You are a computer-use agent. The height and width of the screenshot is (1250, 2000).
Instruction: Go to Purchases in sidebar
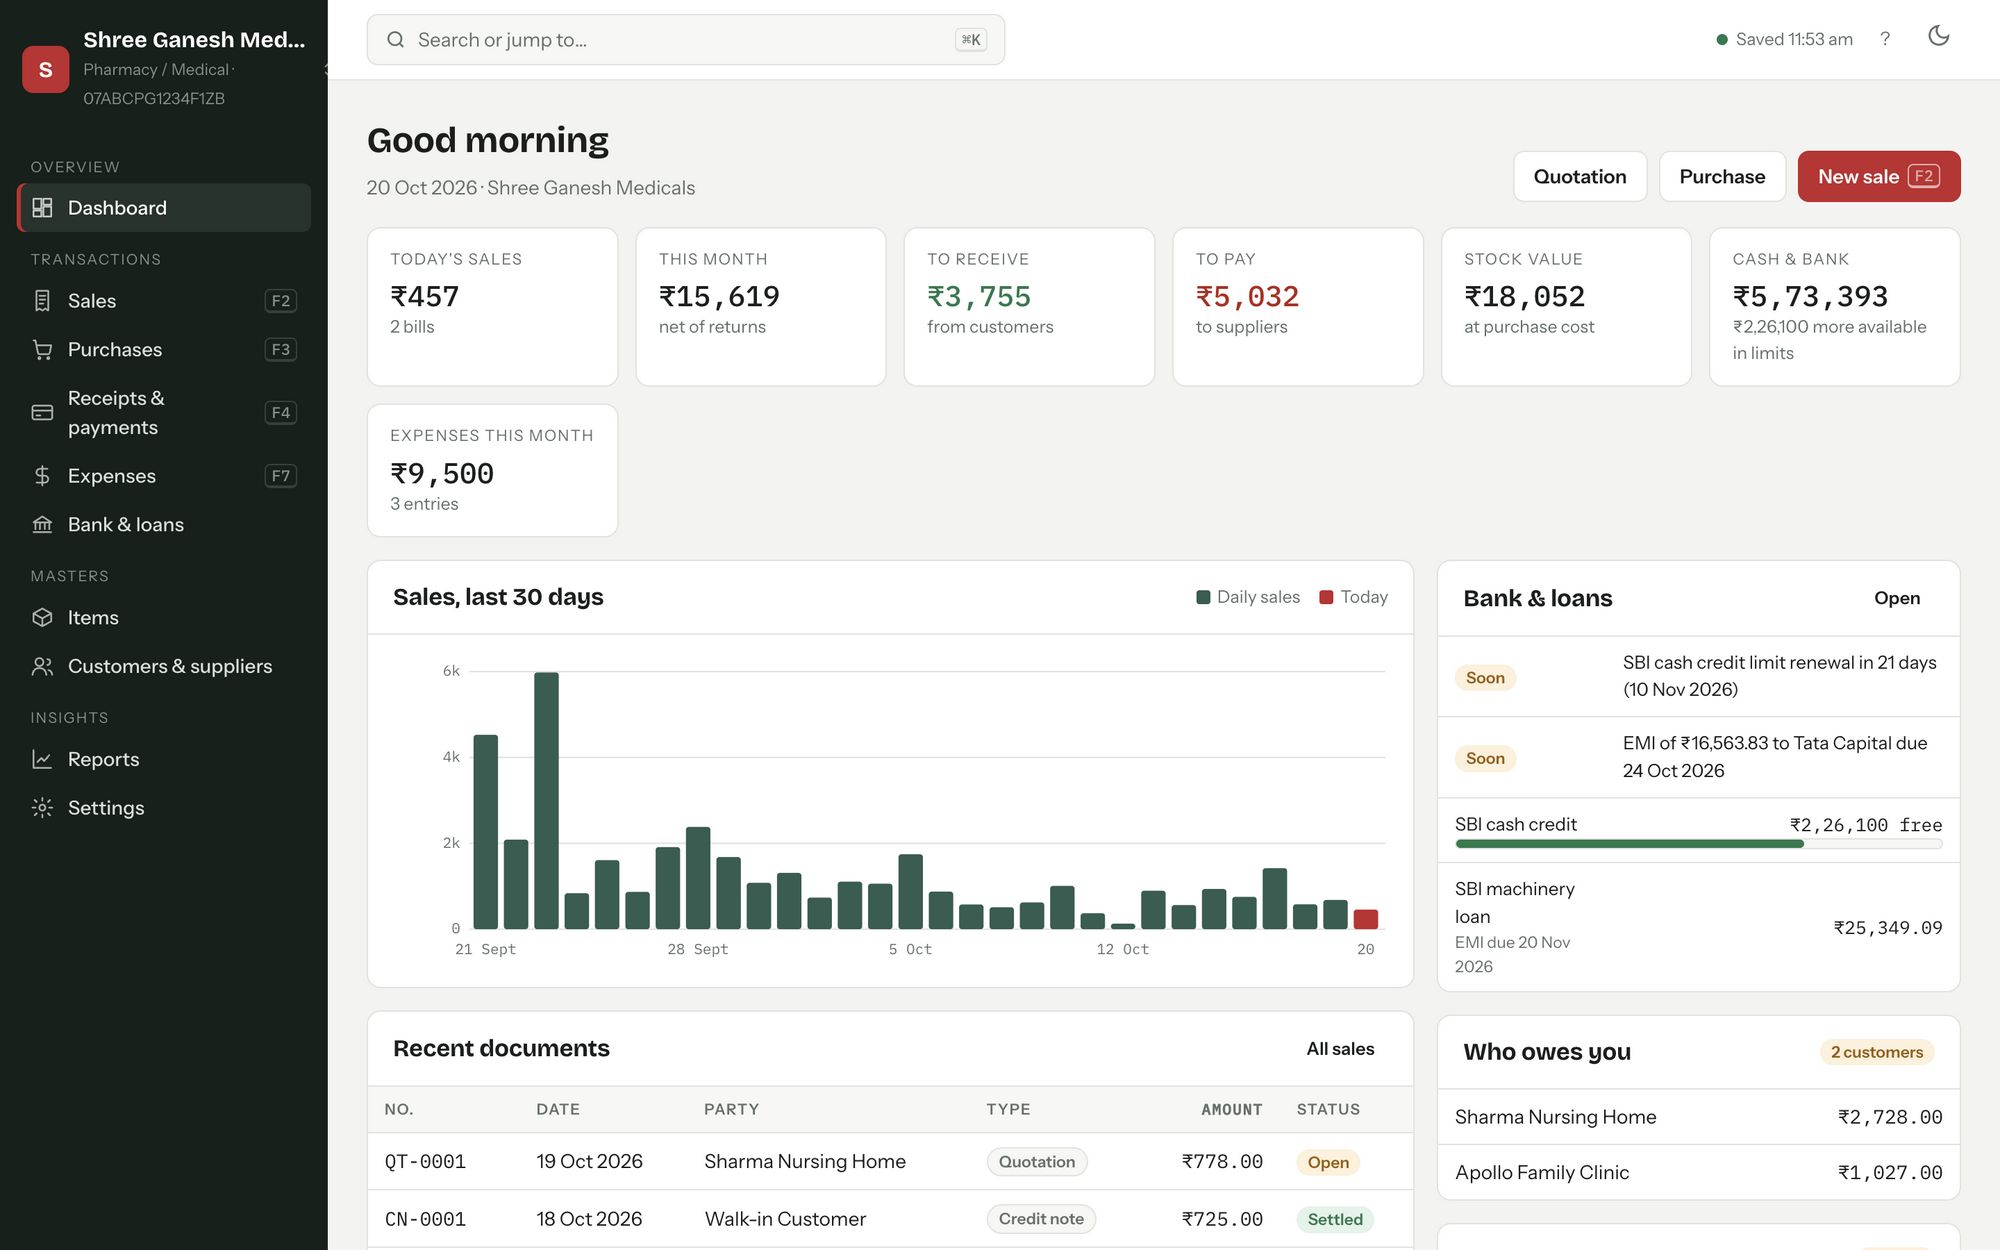(164, 350)
